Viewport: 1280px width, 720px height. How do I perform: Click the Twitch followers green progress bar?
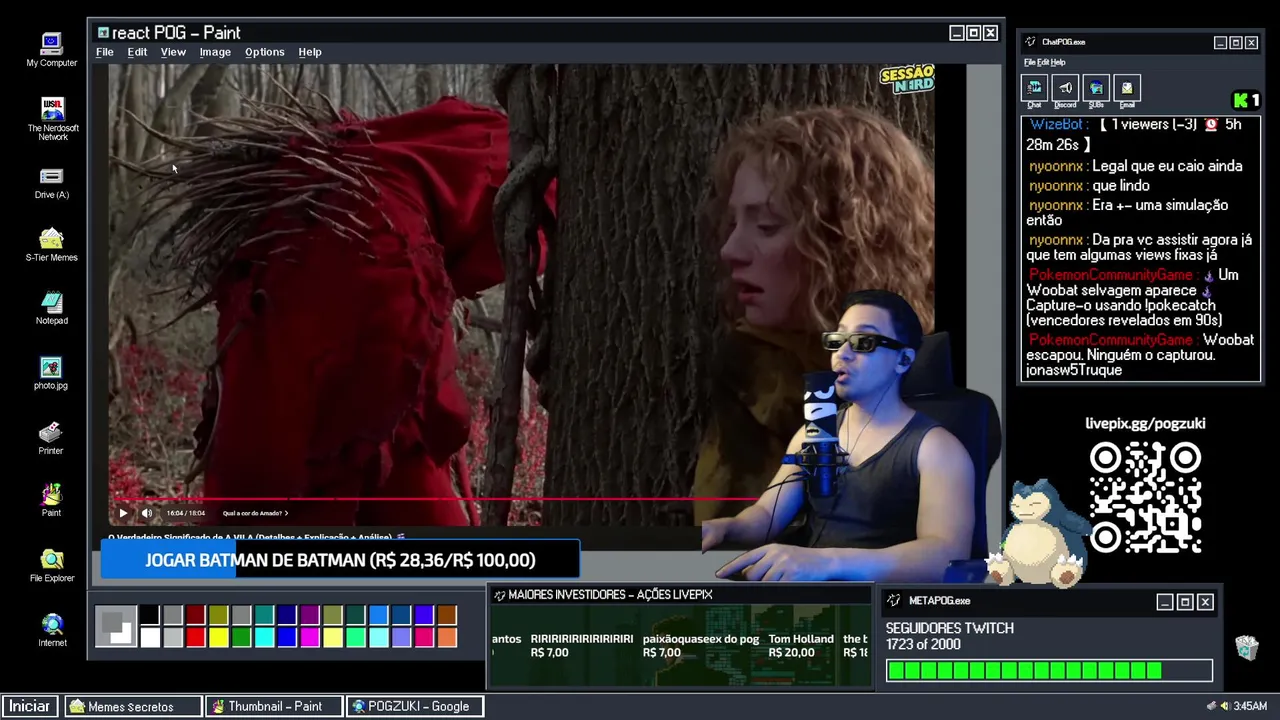[x=1048, y=671]
